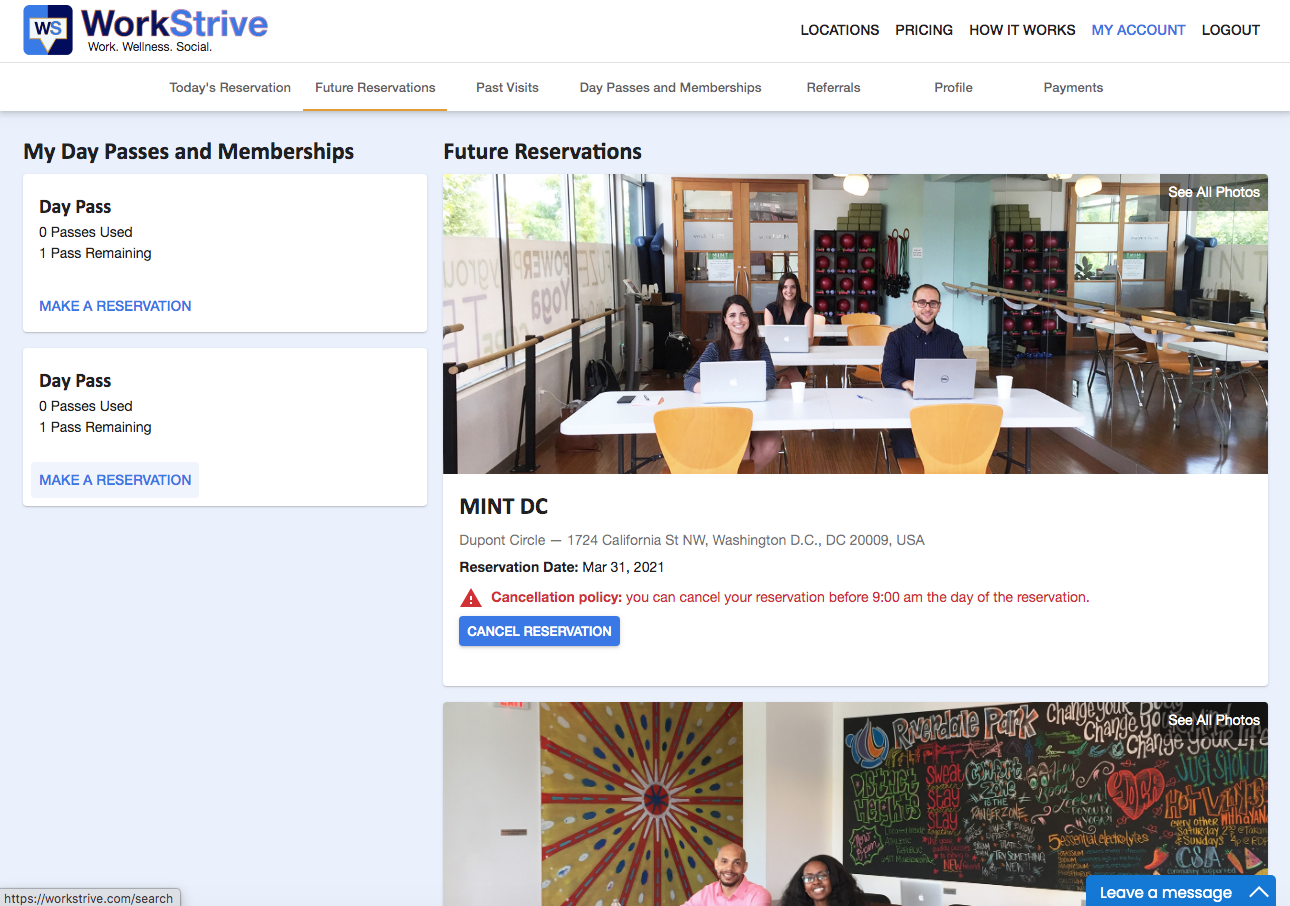Open HOW IT WORKS page
Image resolution: width=1290 pixels, height=906 pixels.
[1022, 30]
